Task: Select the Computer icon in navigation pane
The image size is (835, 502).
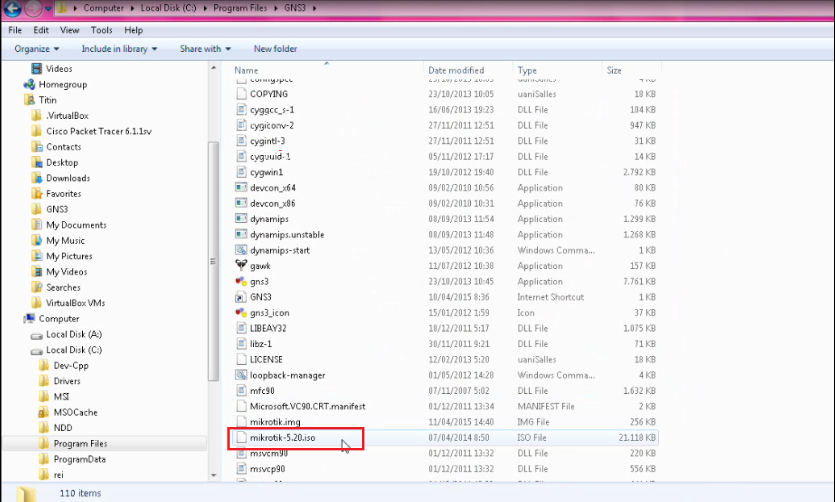Action: point(29,319)
